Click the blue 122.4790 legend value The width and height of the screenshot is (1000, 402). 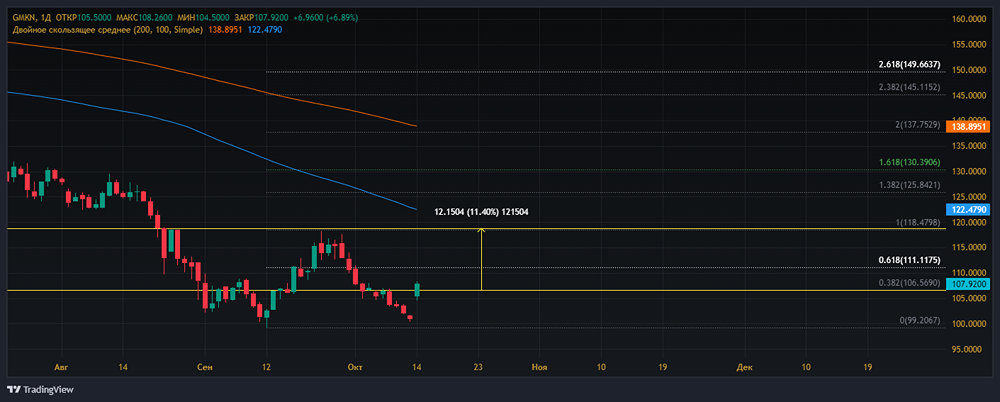265,30
